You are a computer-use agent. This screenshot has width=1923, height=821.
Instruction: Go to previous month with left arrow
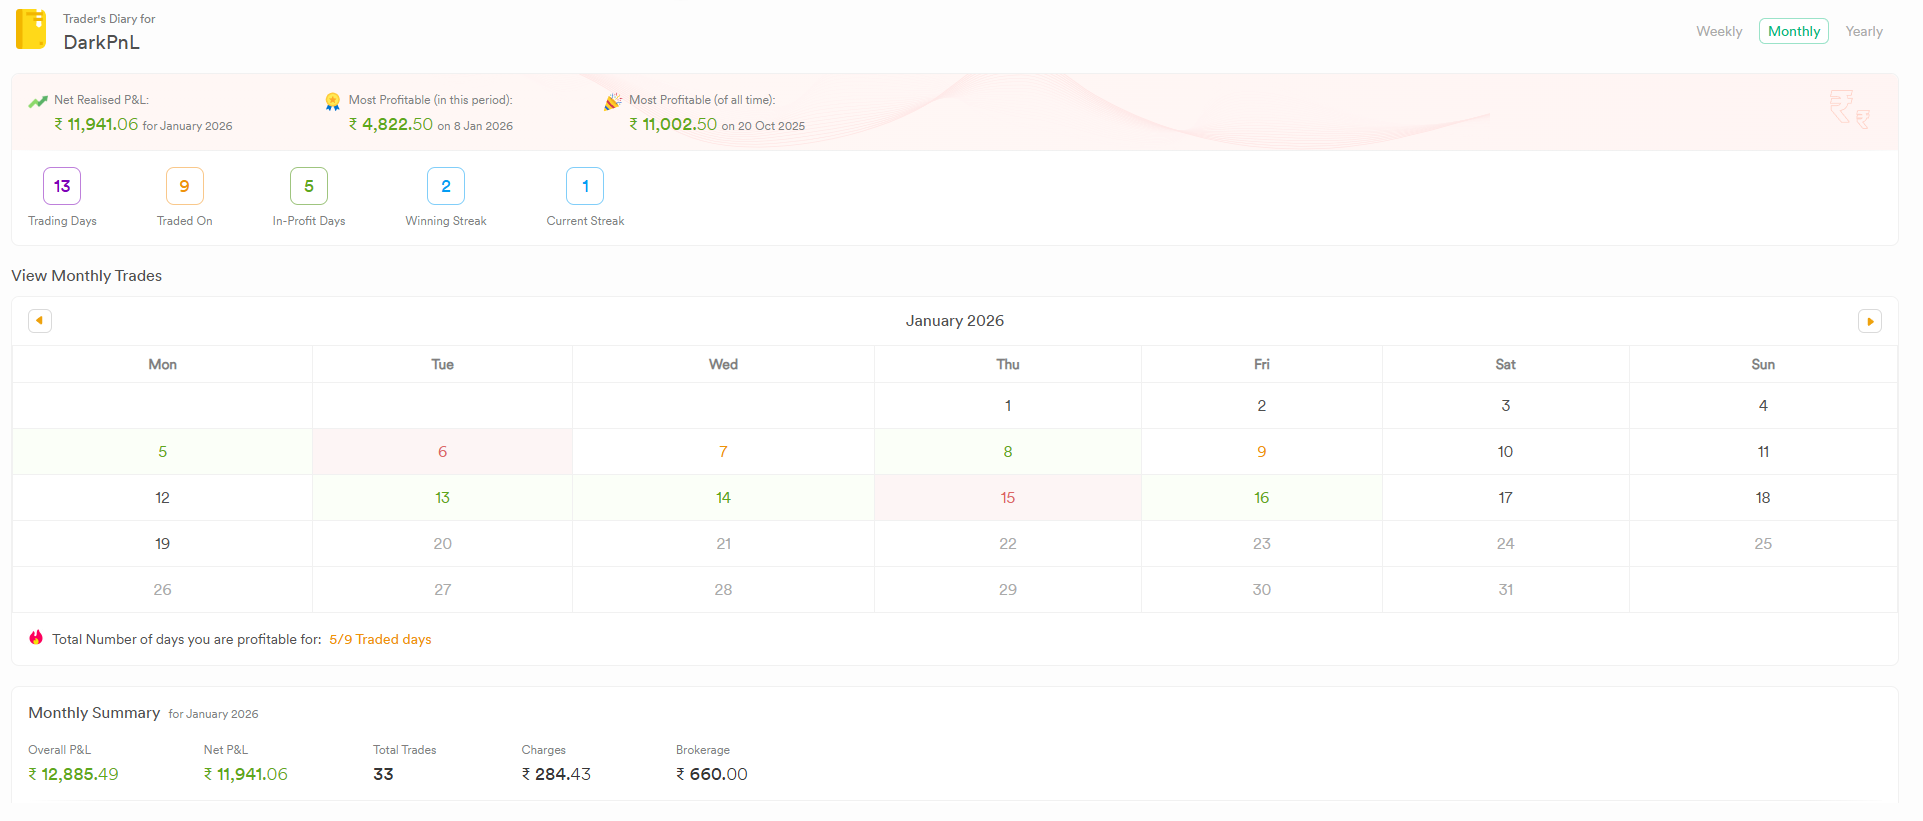[40, 321]
